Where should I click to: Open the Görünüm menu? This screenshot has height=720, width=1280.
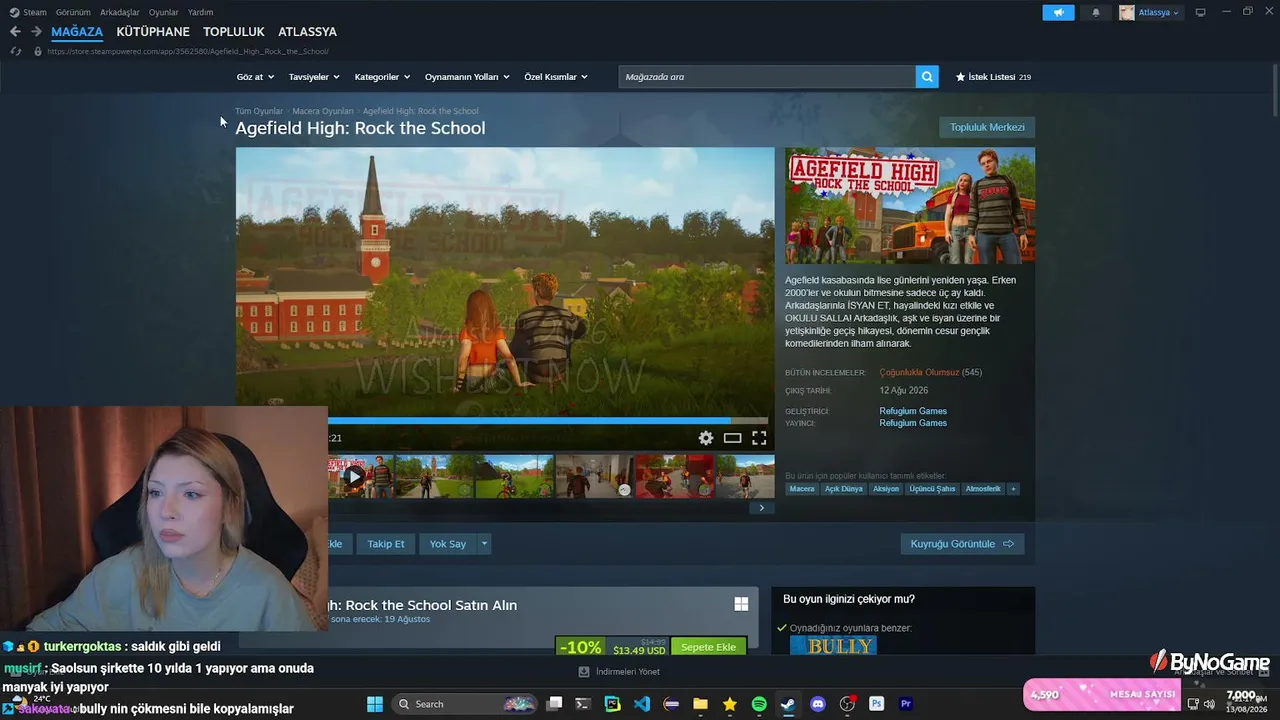tap(73, 13)
